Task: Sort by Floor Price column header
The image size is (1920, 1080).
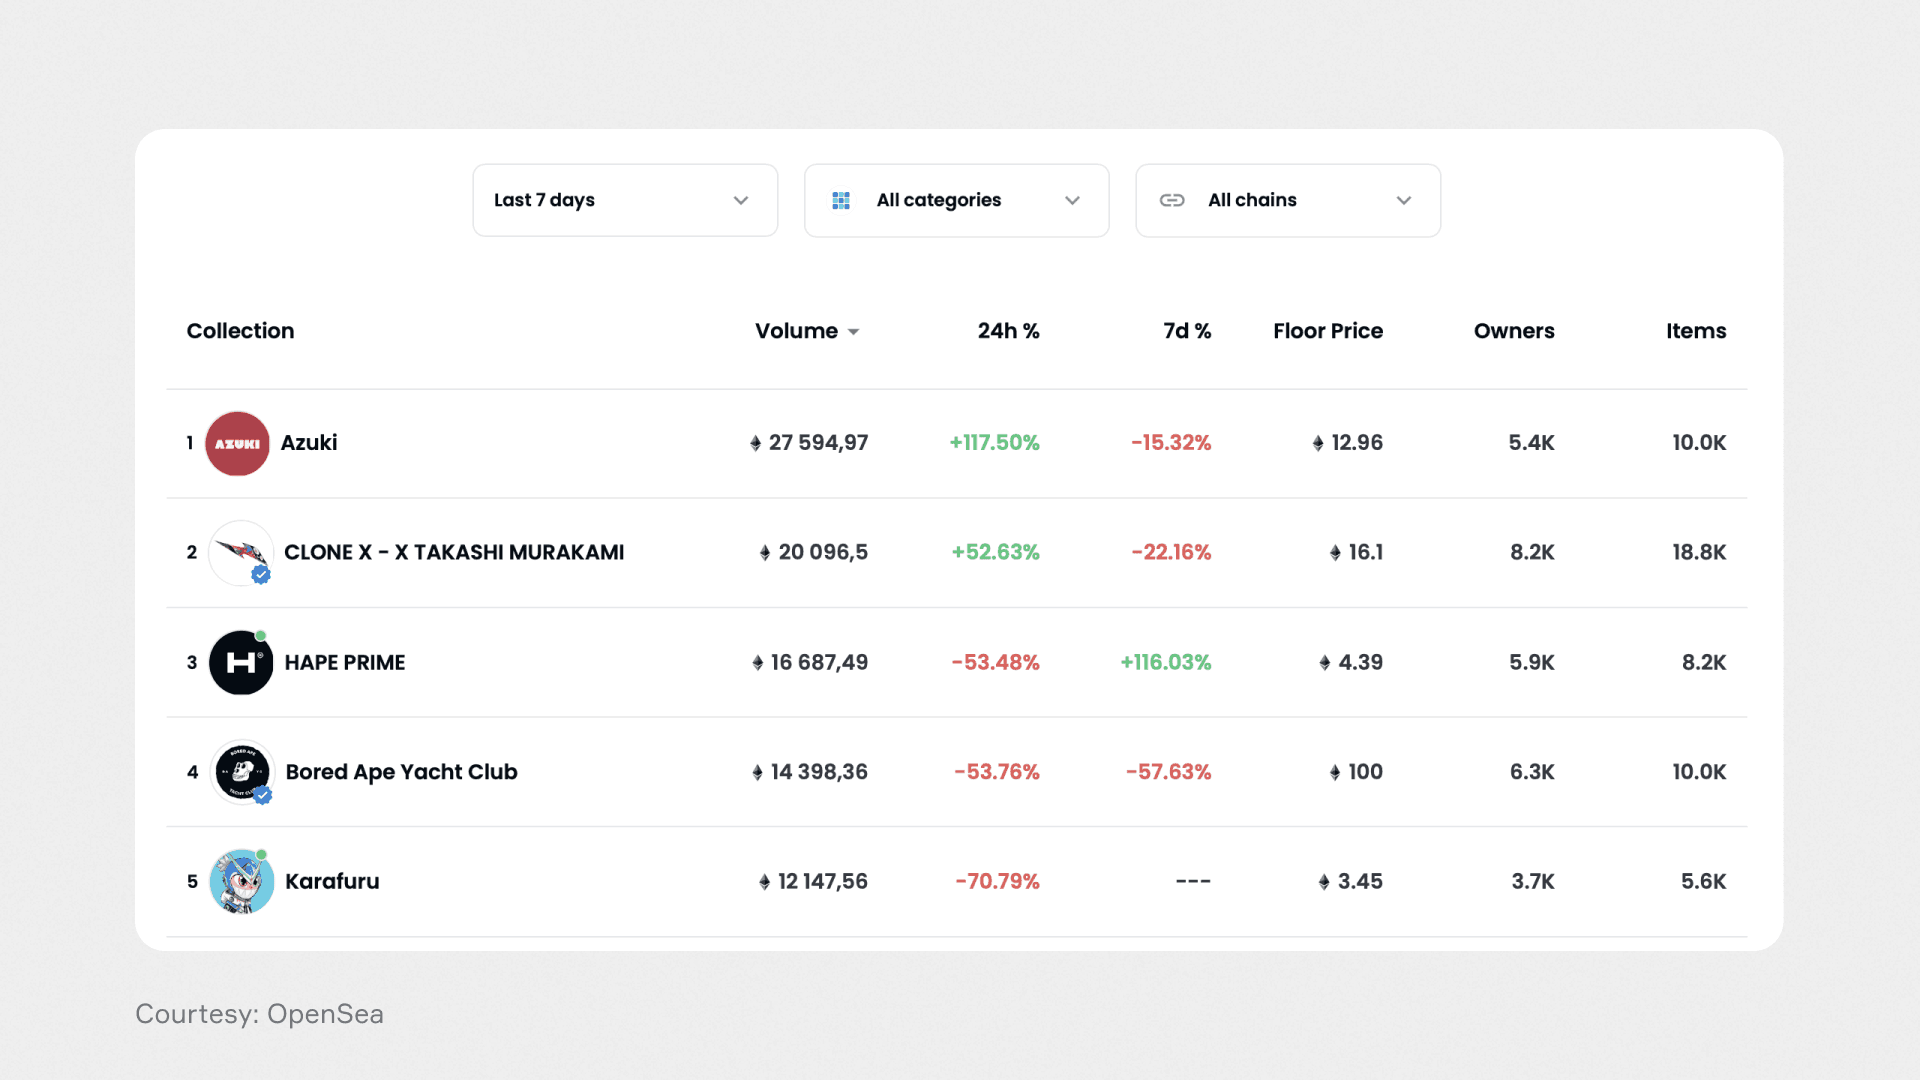Action: click(x=1328, y=331)
